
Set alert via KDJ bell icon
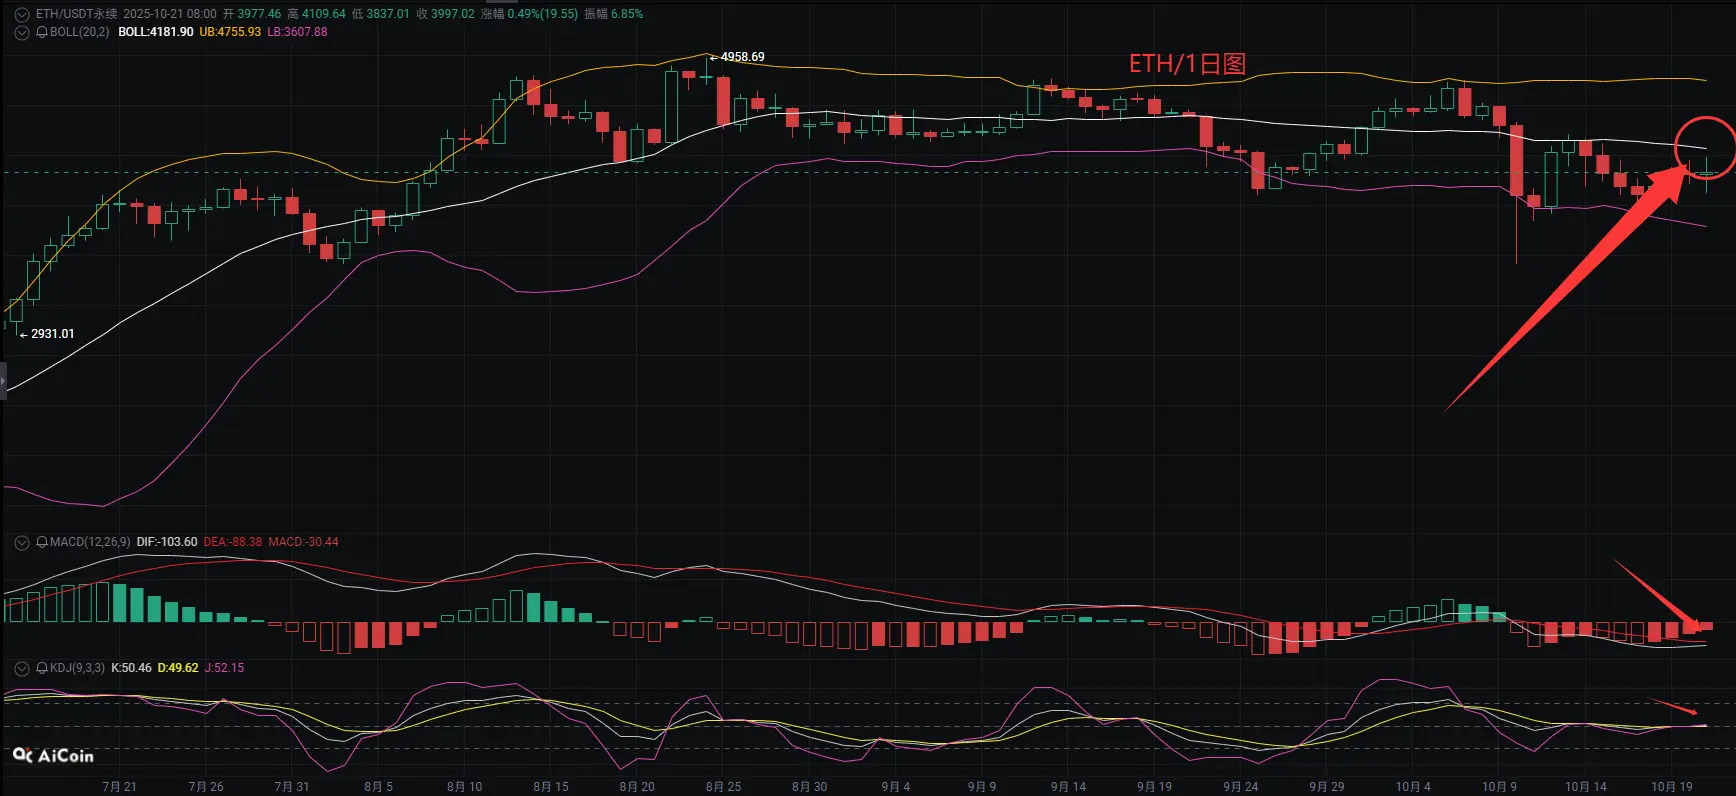(x=42, y=668)
